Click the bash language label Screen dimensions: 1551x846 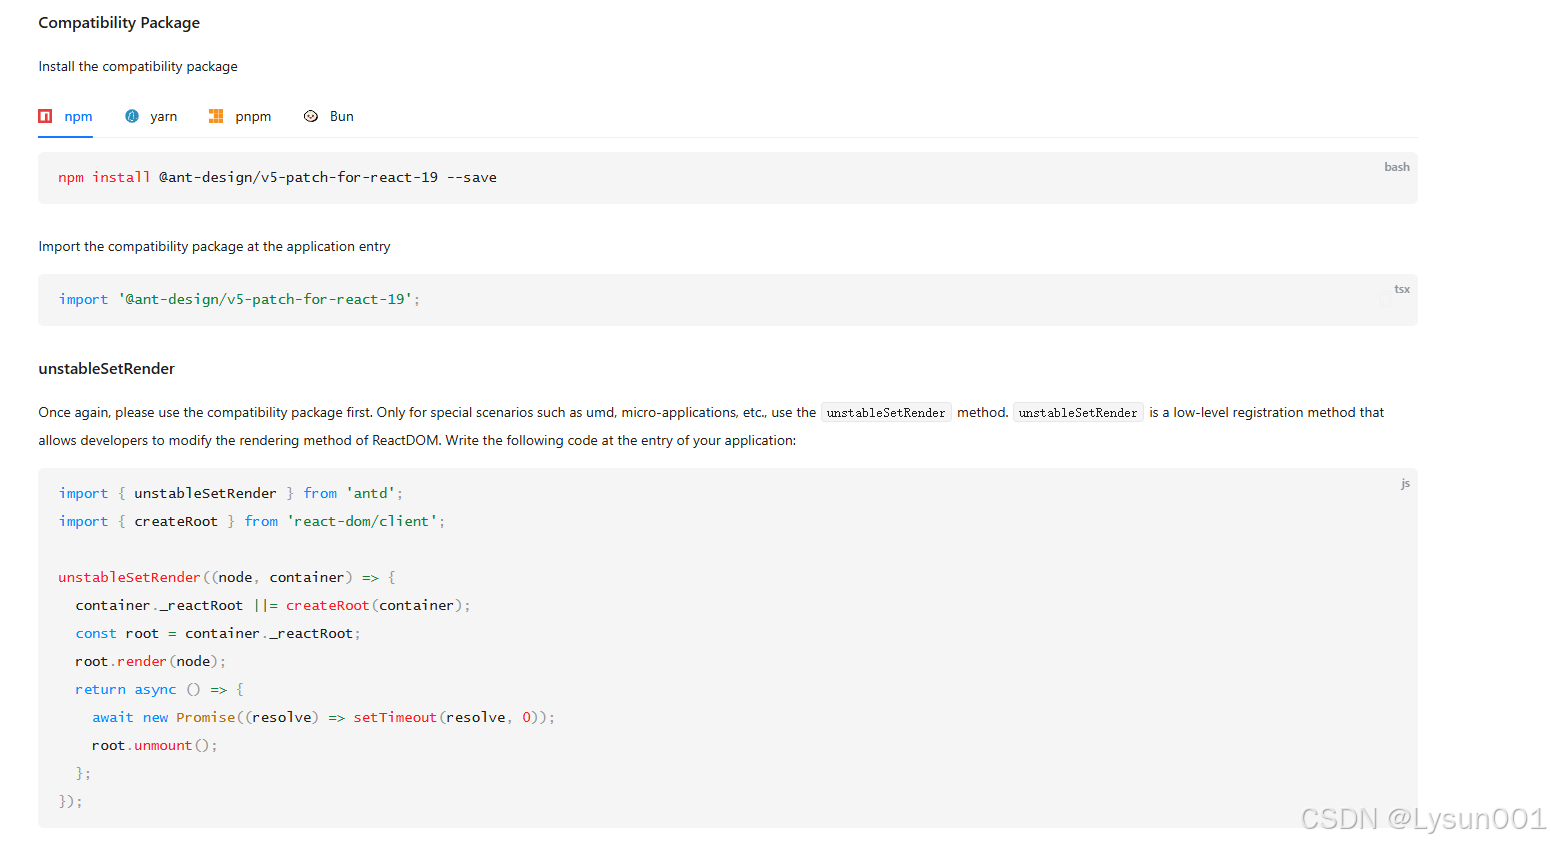point(1396,166)
